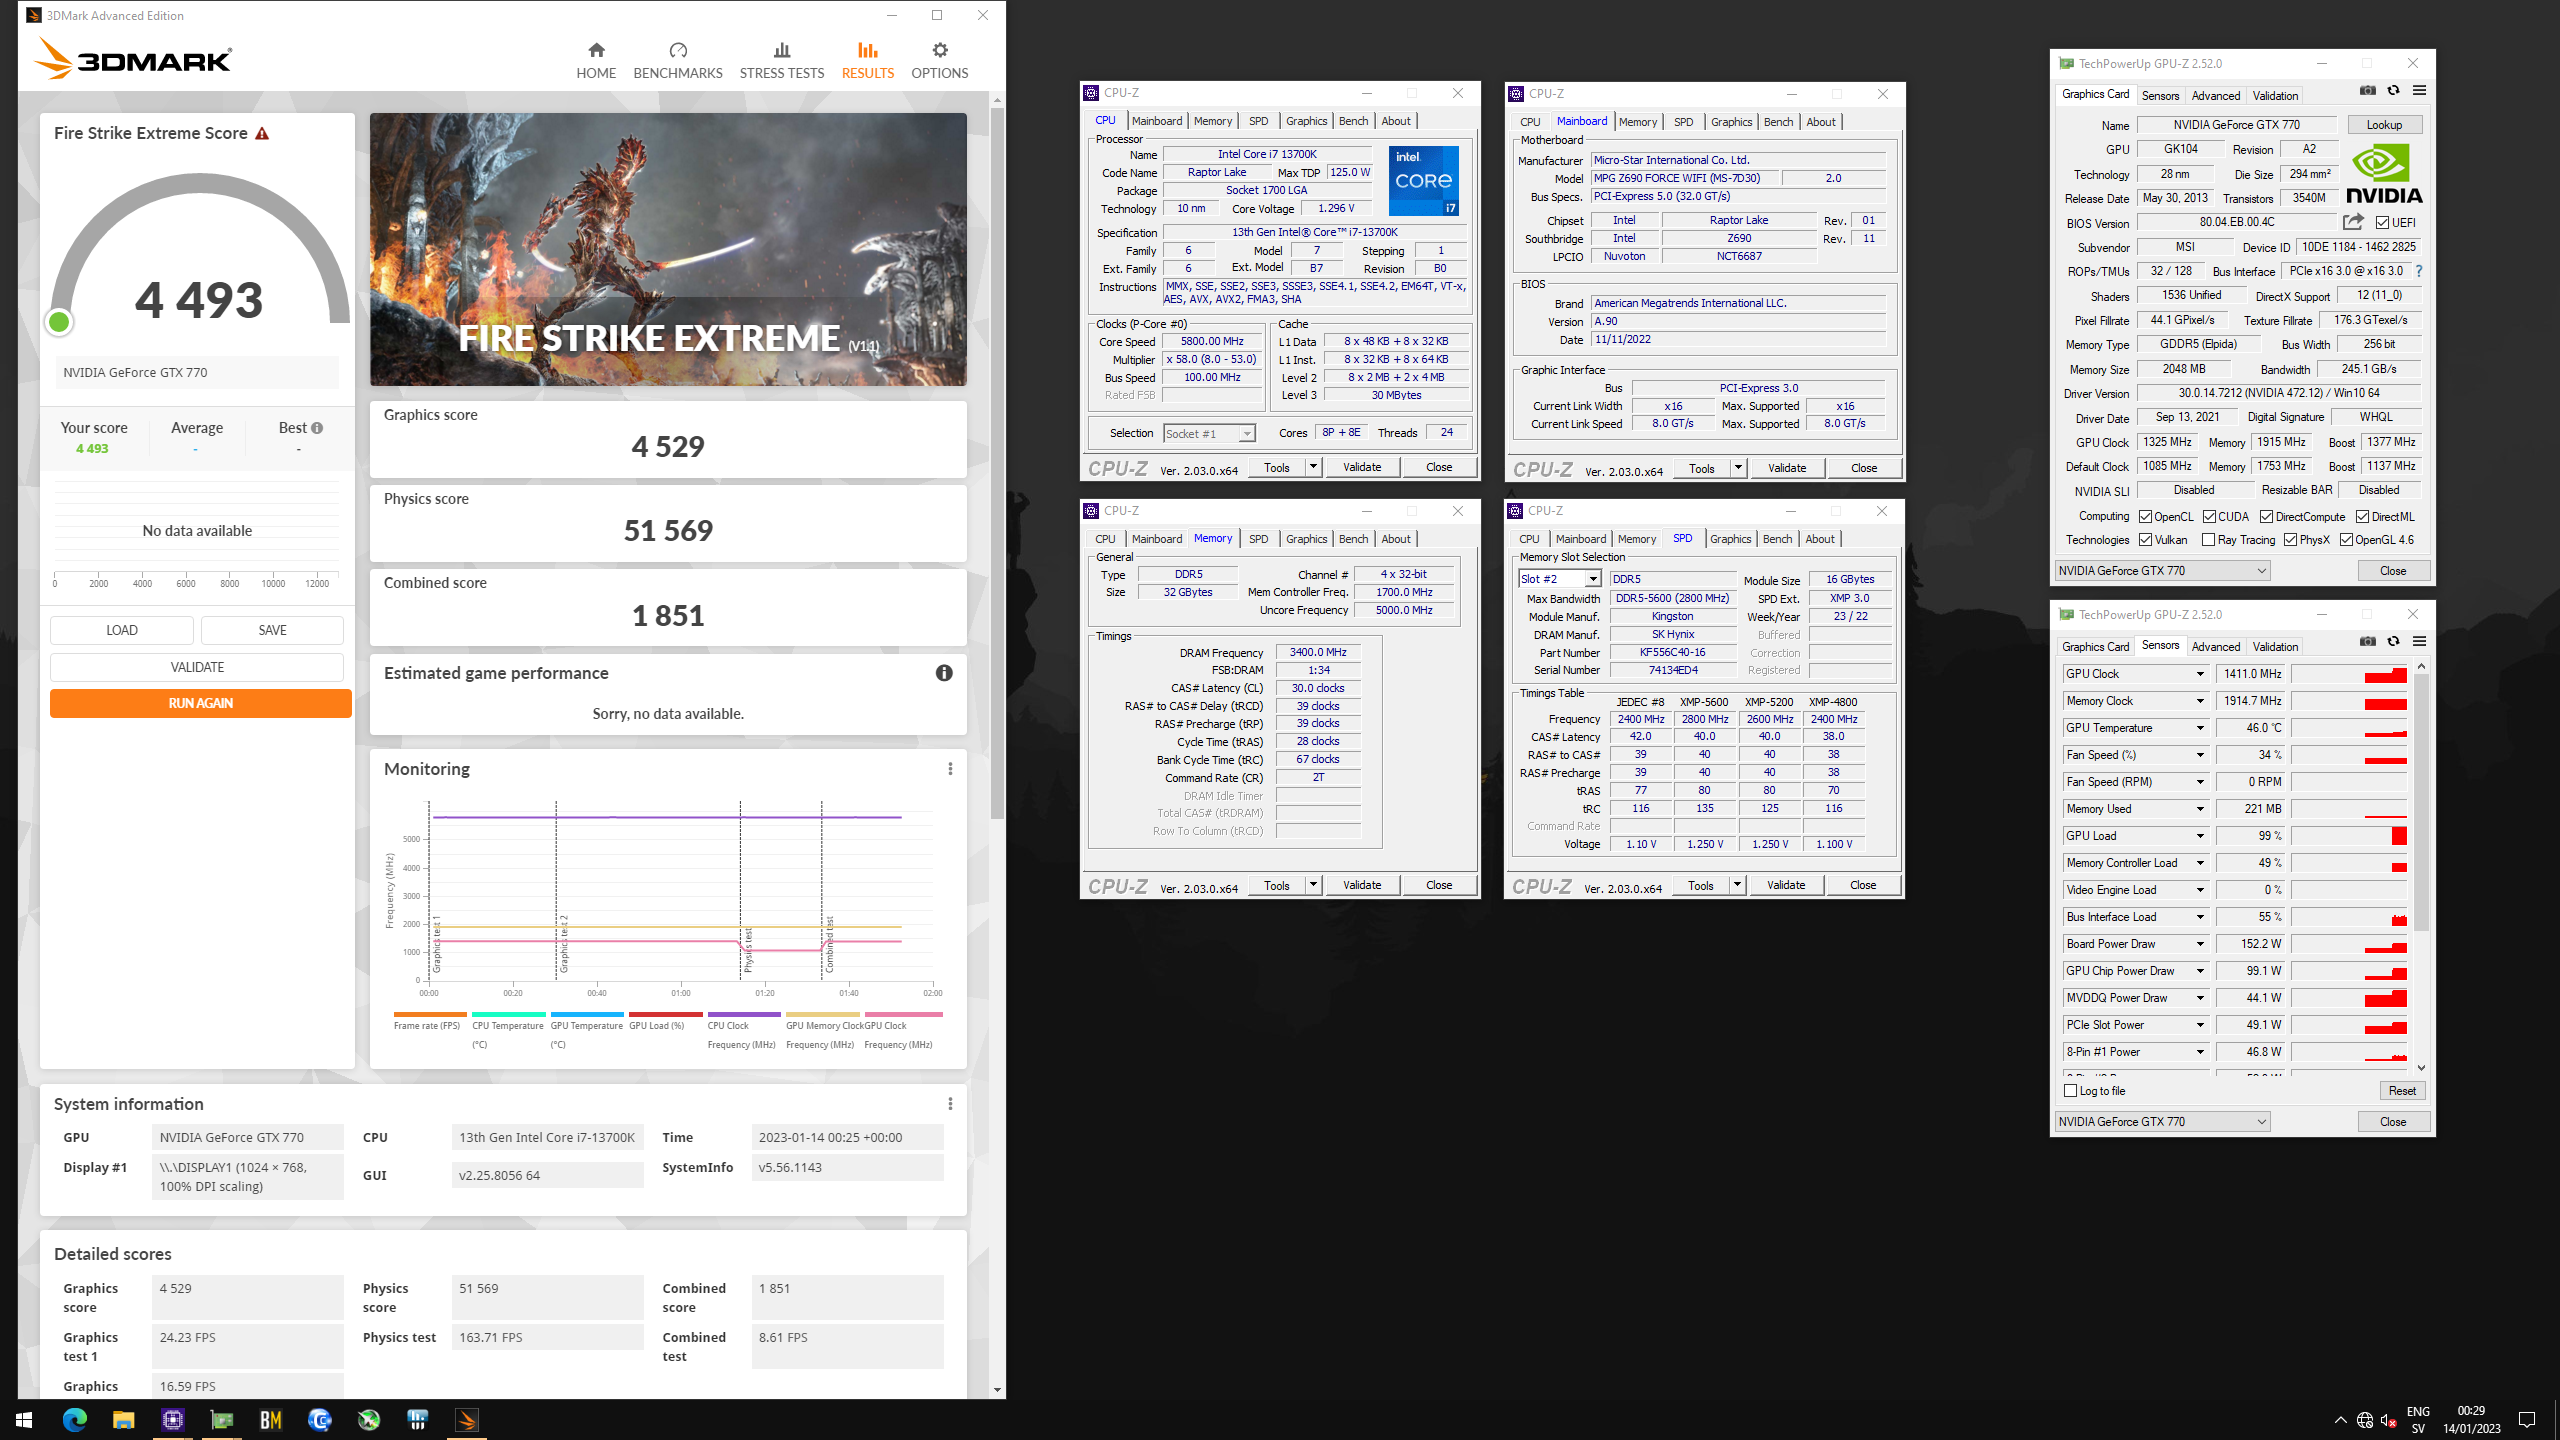Open File Explorer from the taskbar
The image size is (2560, 1440).
coord(123,1419)
